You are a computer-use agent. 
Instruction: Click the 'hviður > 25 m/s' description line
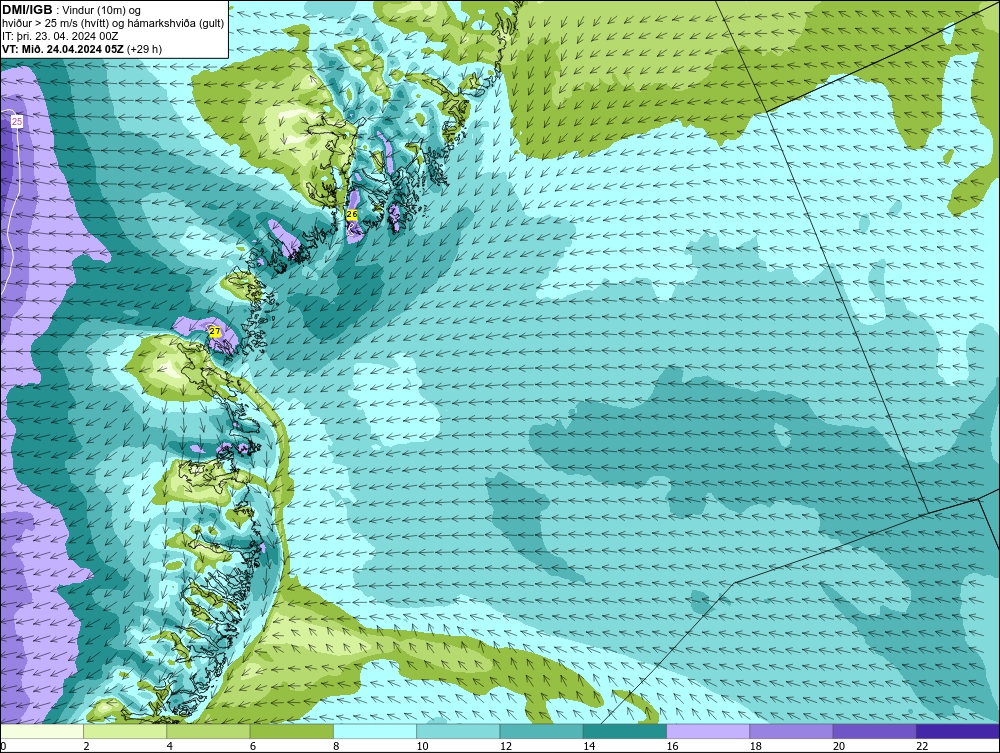point(113,24)
